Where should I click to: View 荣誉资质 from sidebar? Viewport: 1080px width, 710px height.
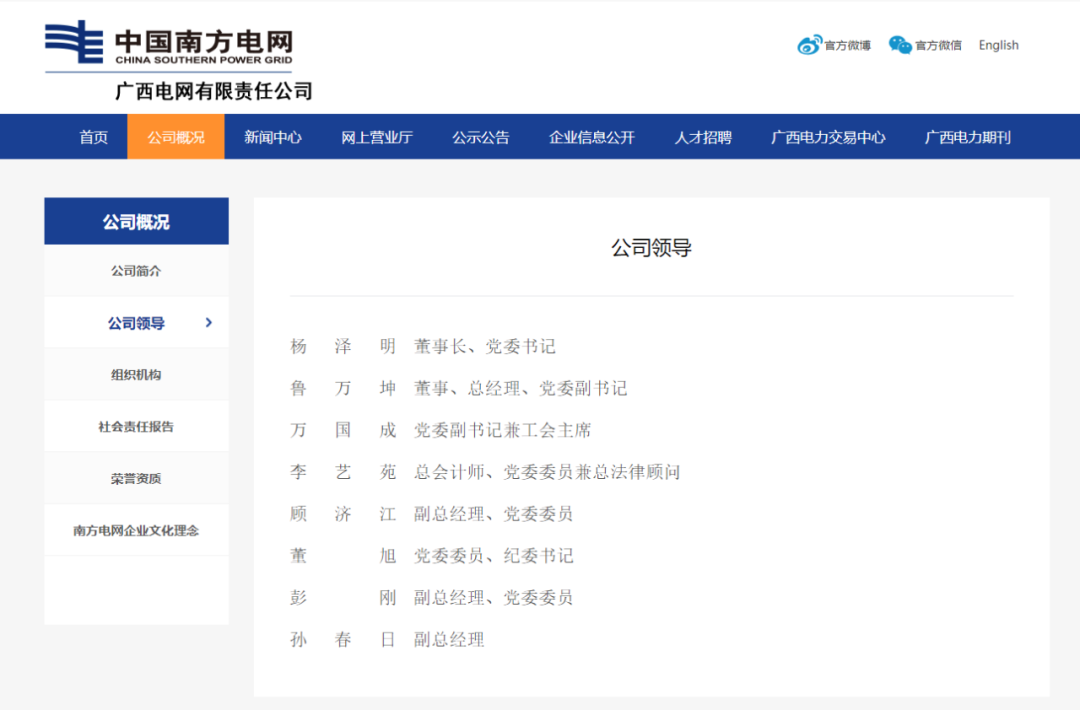136,479
